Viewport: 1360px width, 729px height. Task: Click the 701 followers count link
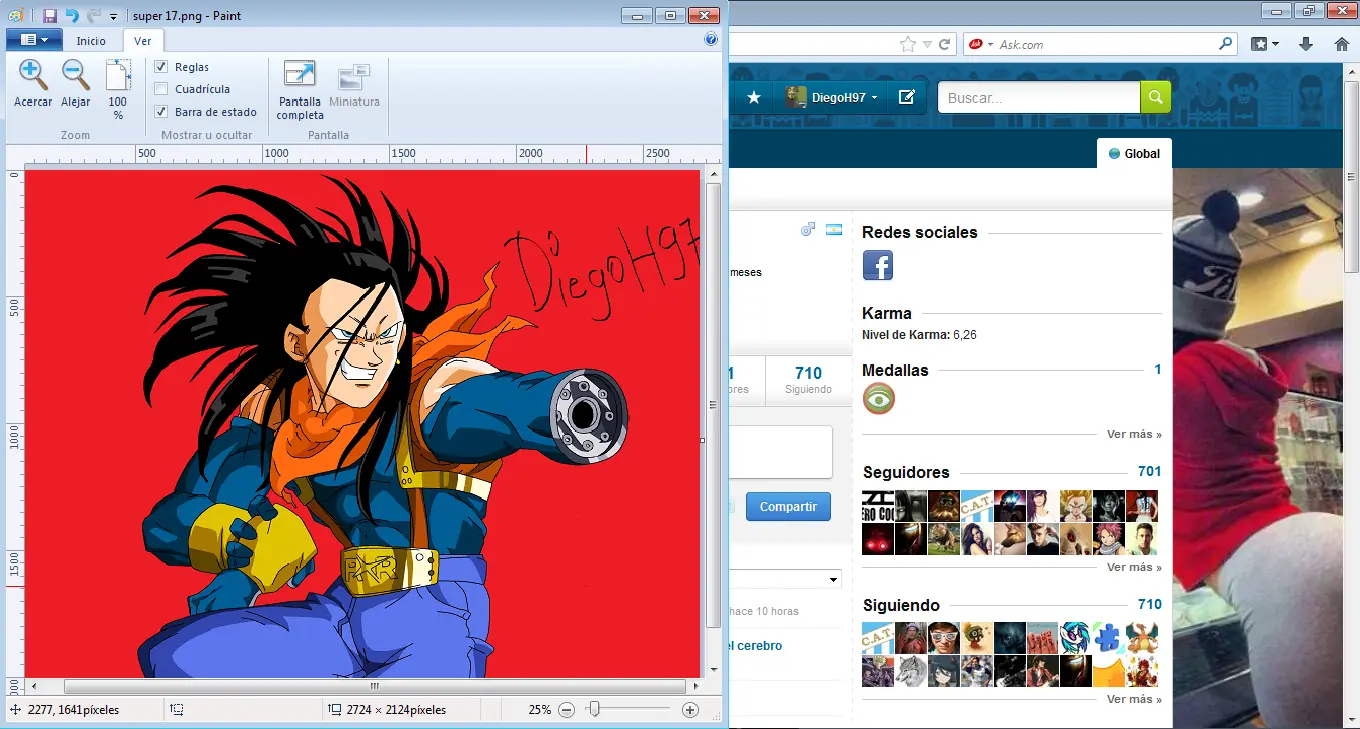tap(1150, 471)
